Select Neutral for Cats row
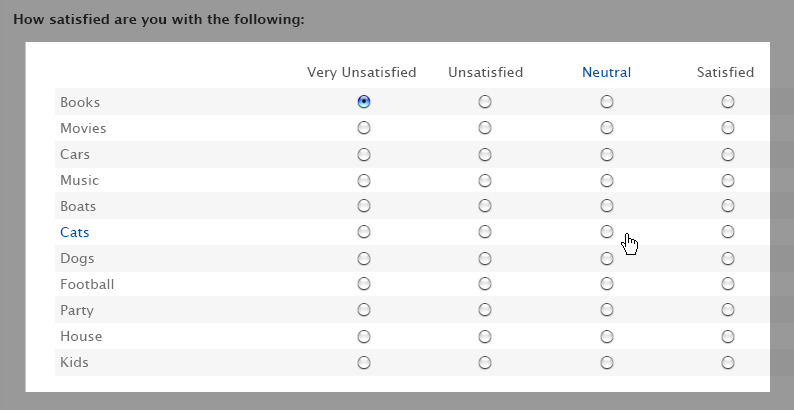Image resolution: width=794 pixels, height=410 pixels. (607, 232)
